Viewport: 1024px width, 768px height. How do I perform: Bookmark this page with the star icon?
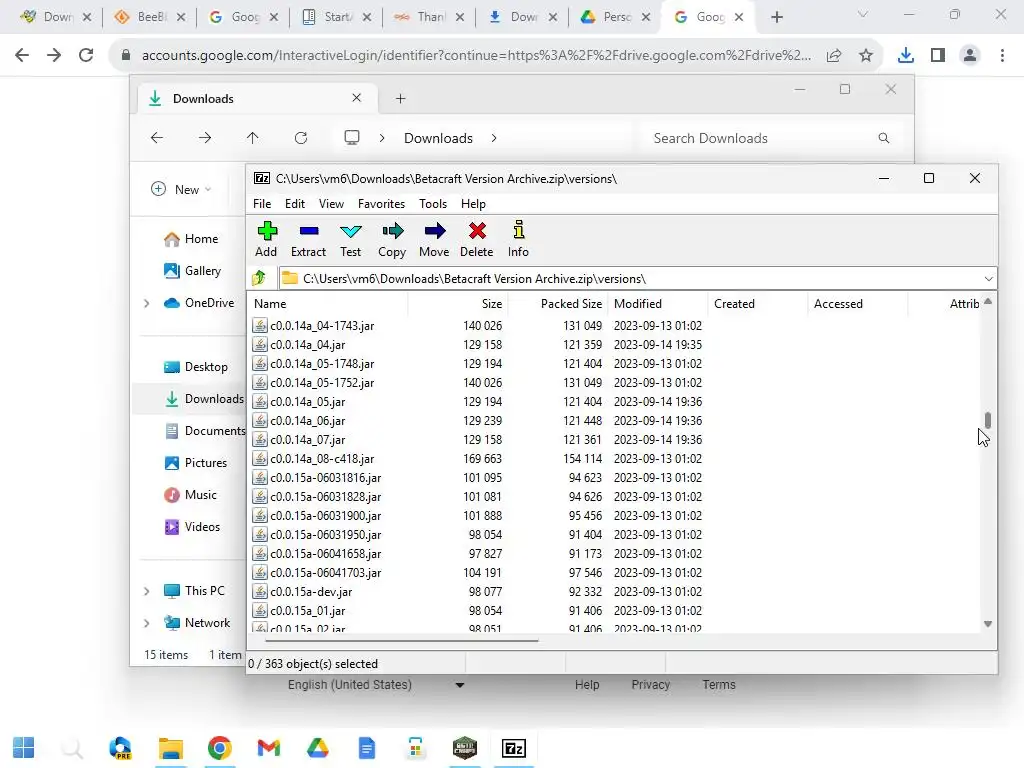click(x=866, y=56)
